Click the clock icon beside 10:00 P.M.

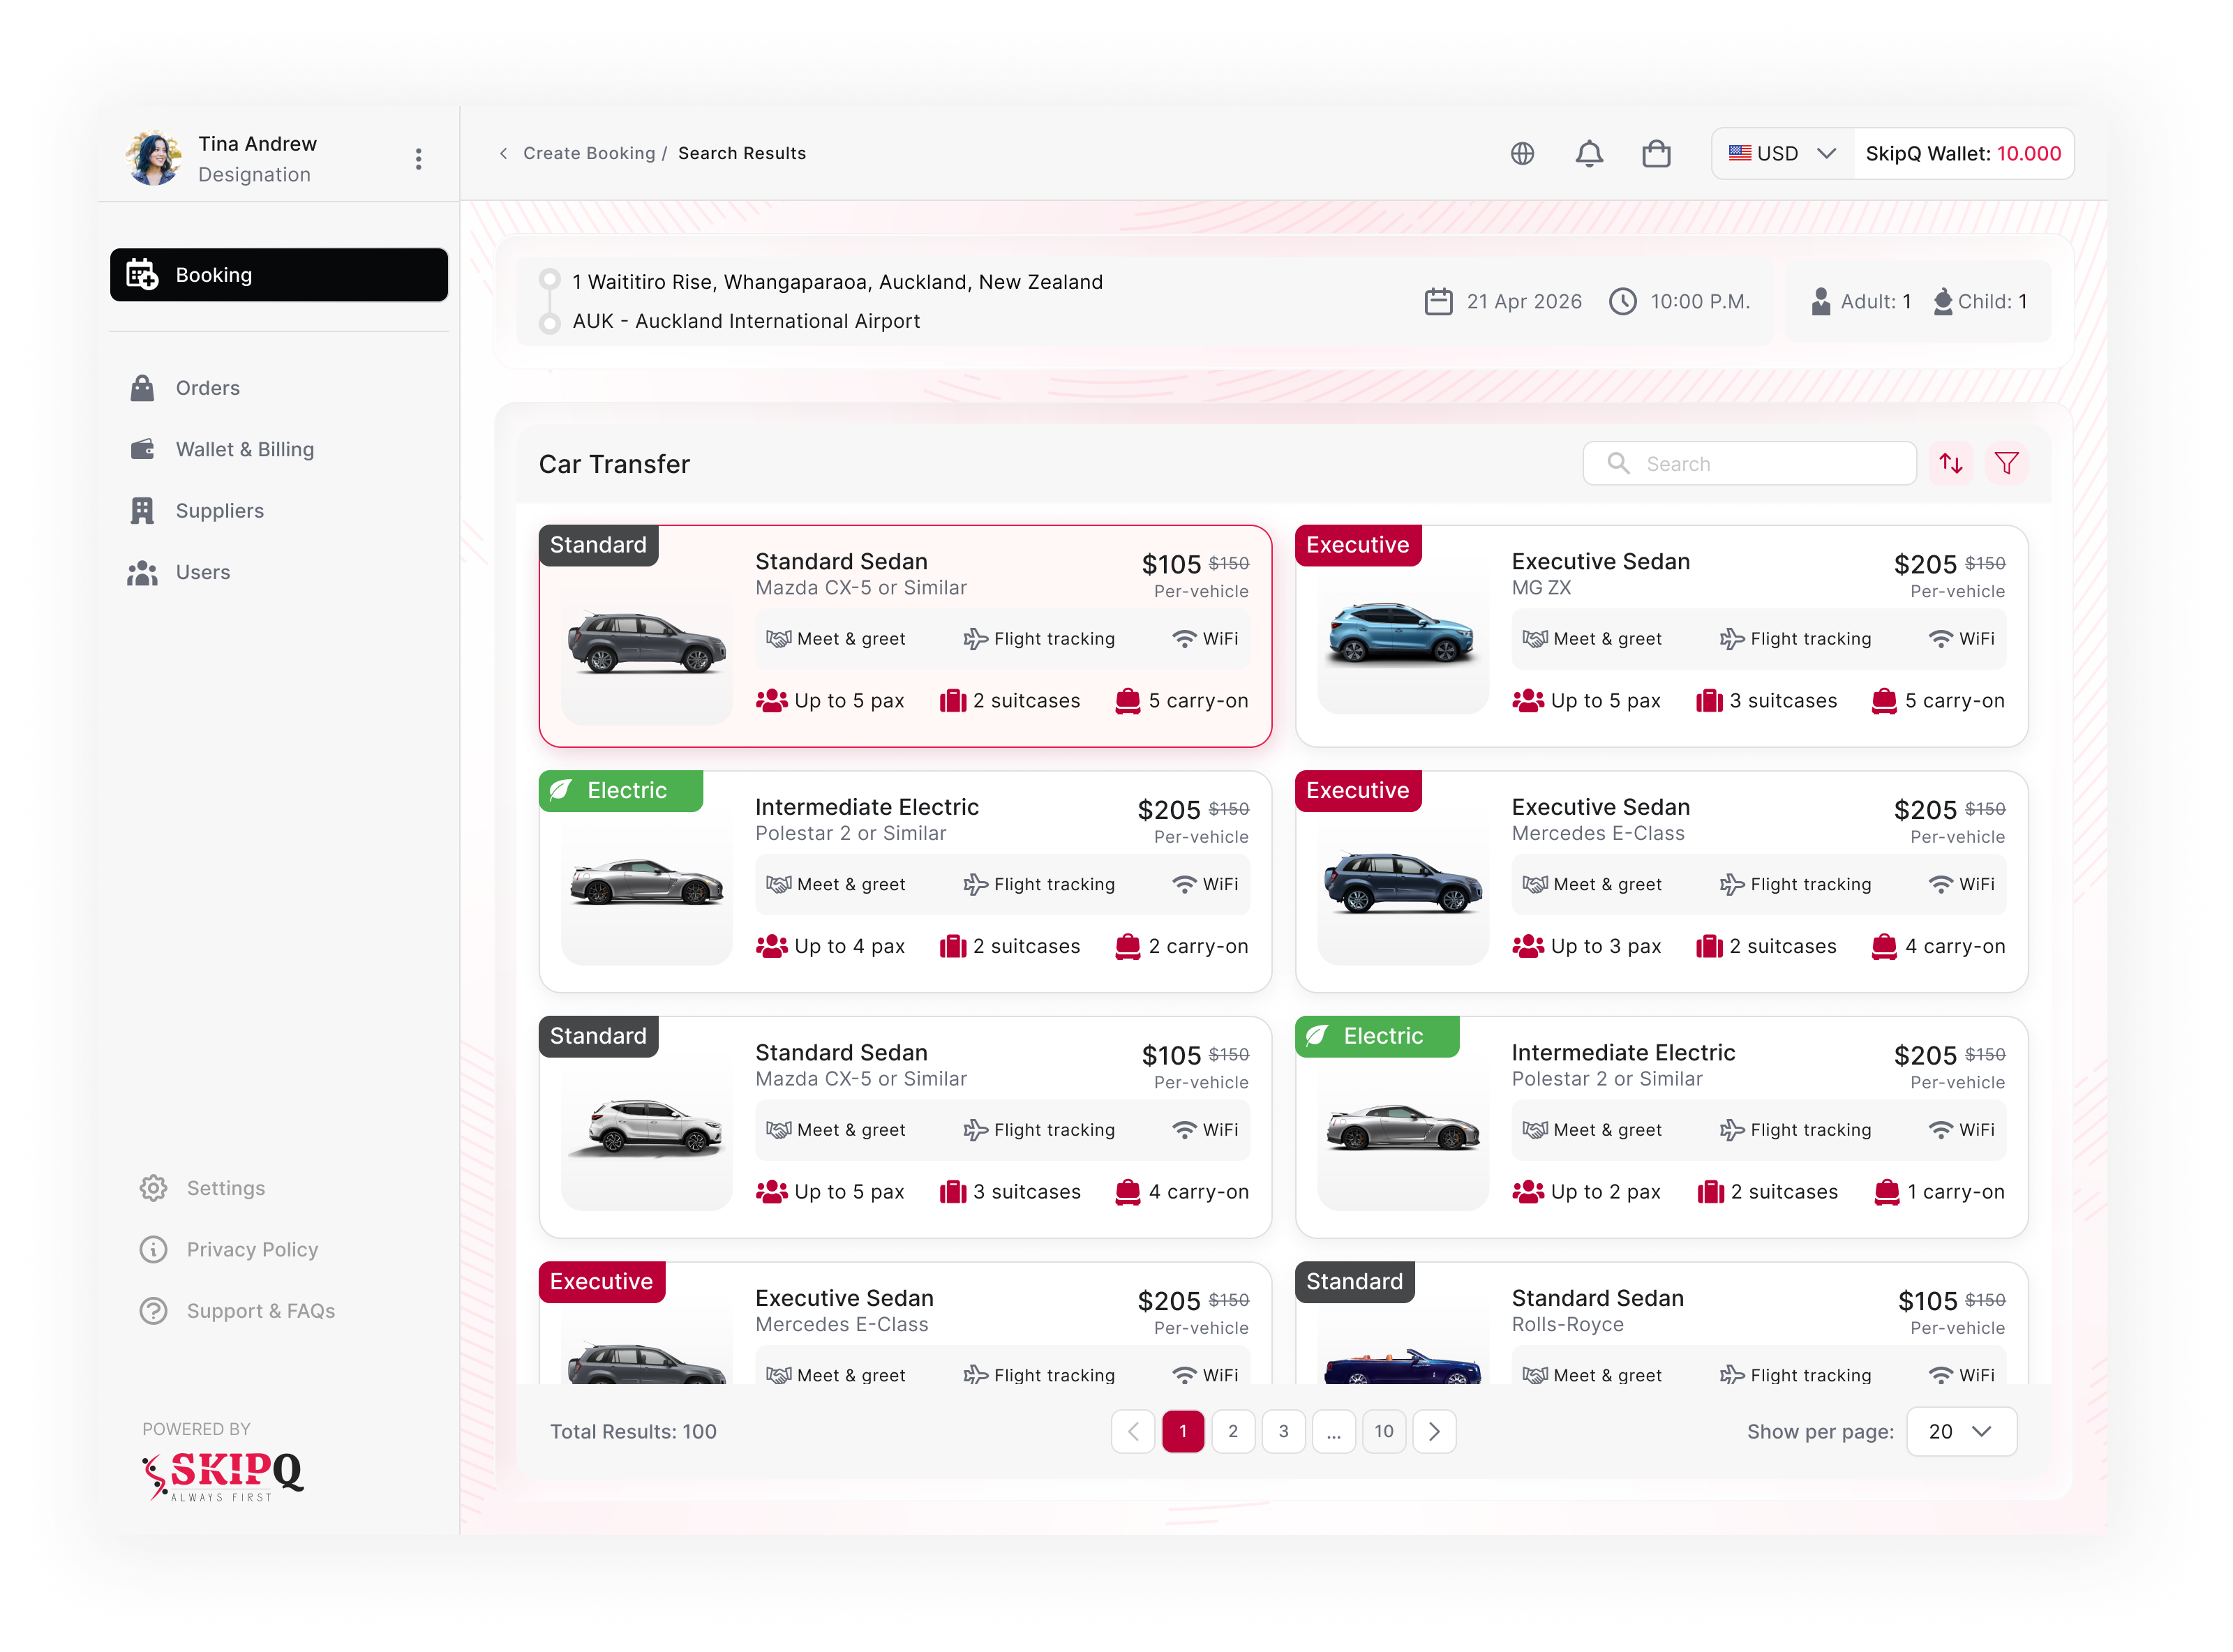tap(1622, 301)
